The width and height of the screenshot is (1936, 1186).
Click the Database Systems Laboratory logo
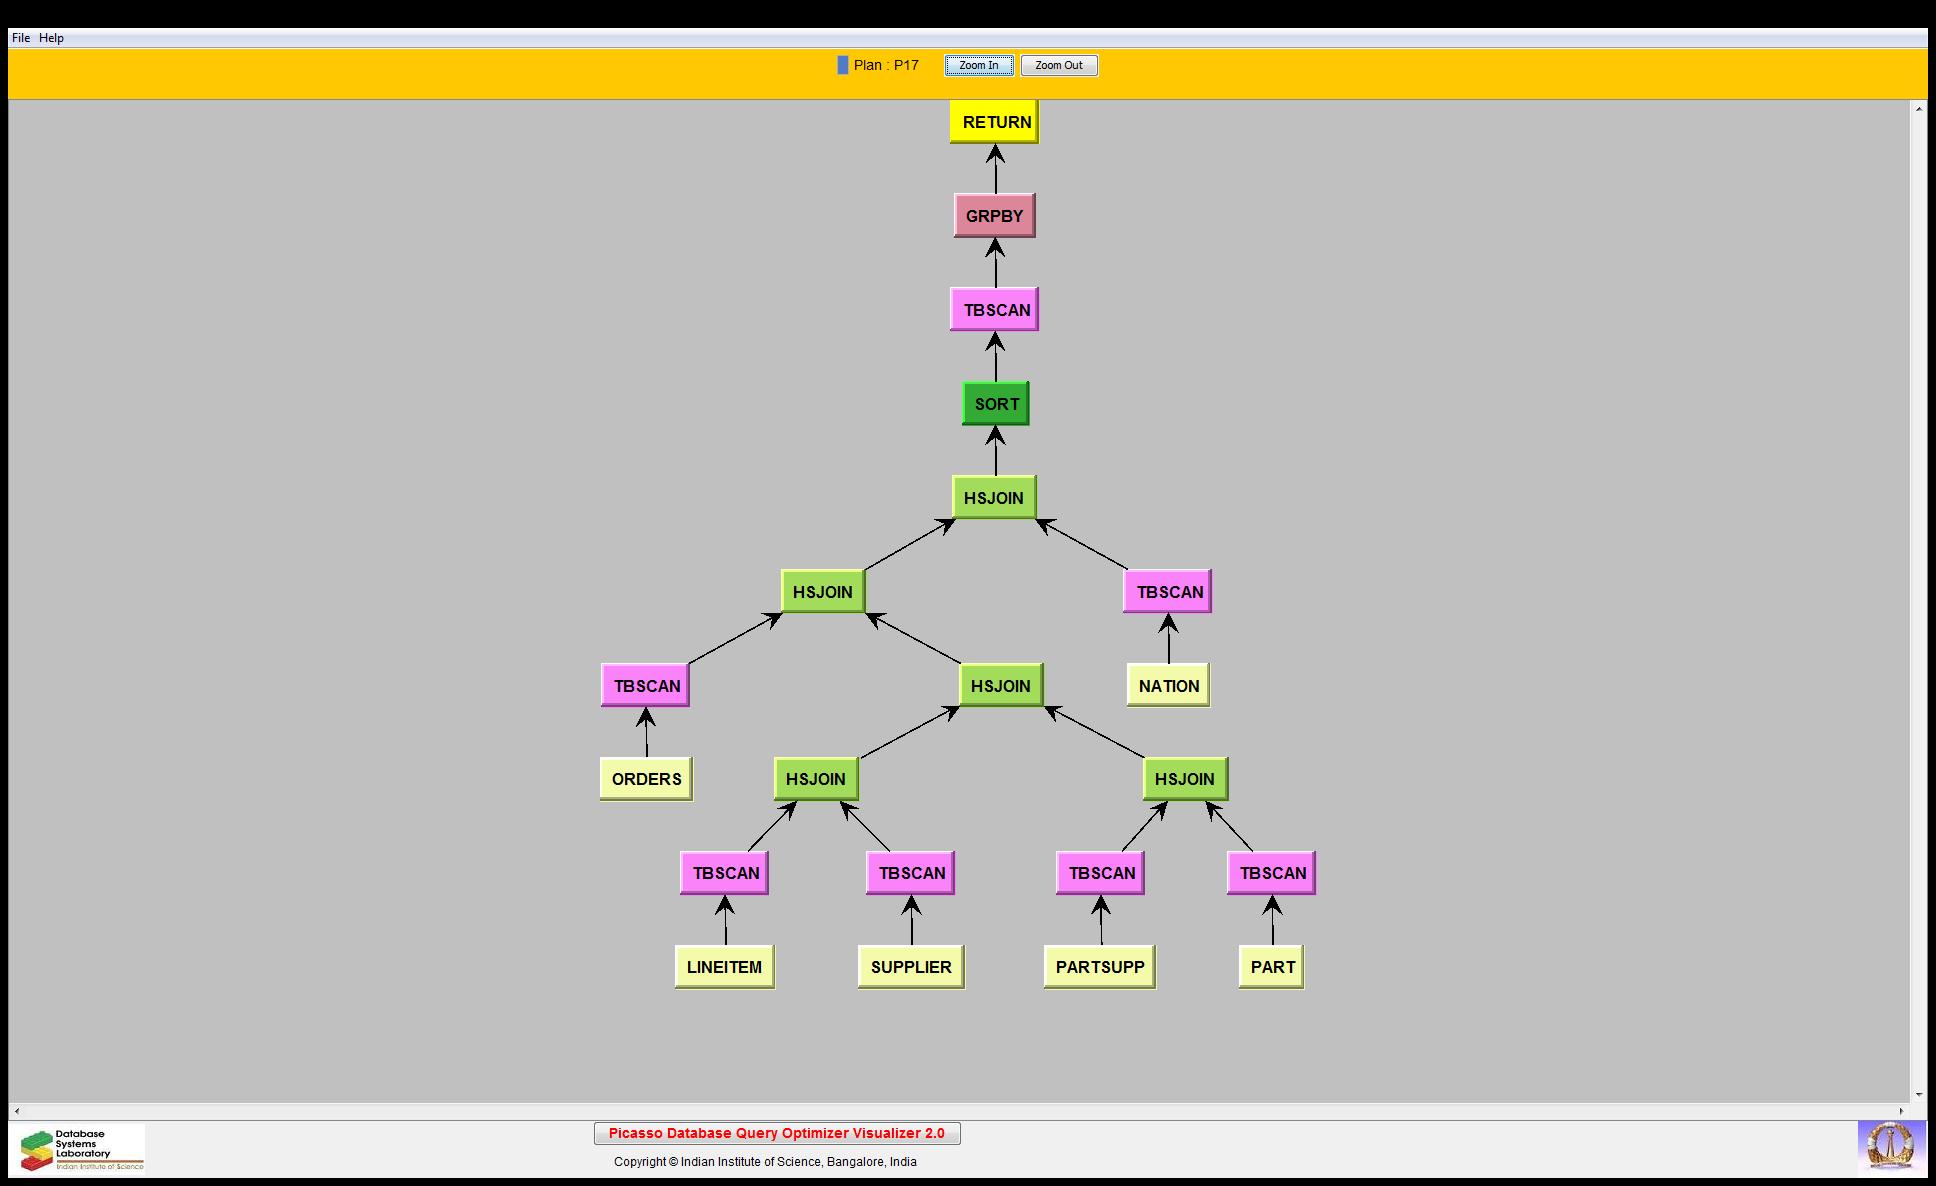(x=82, y=1149)
